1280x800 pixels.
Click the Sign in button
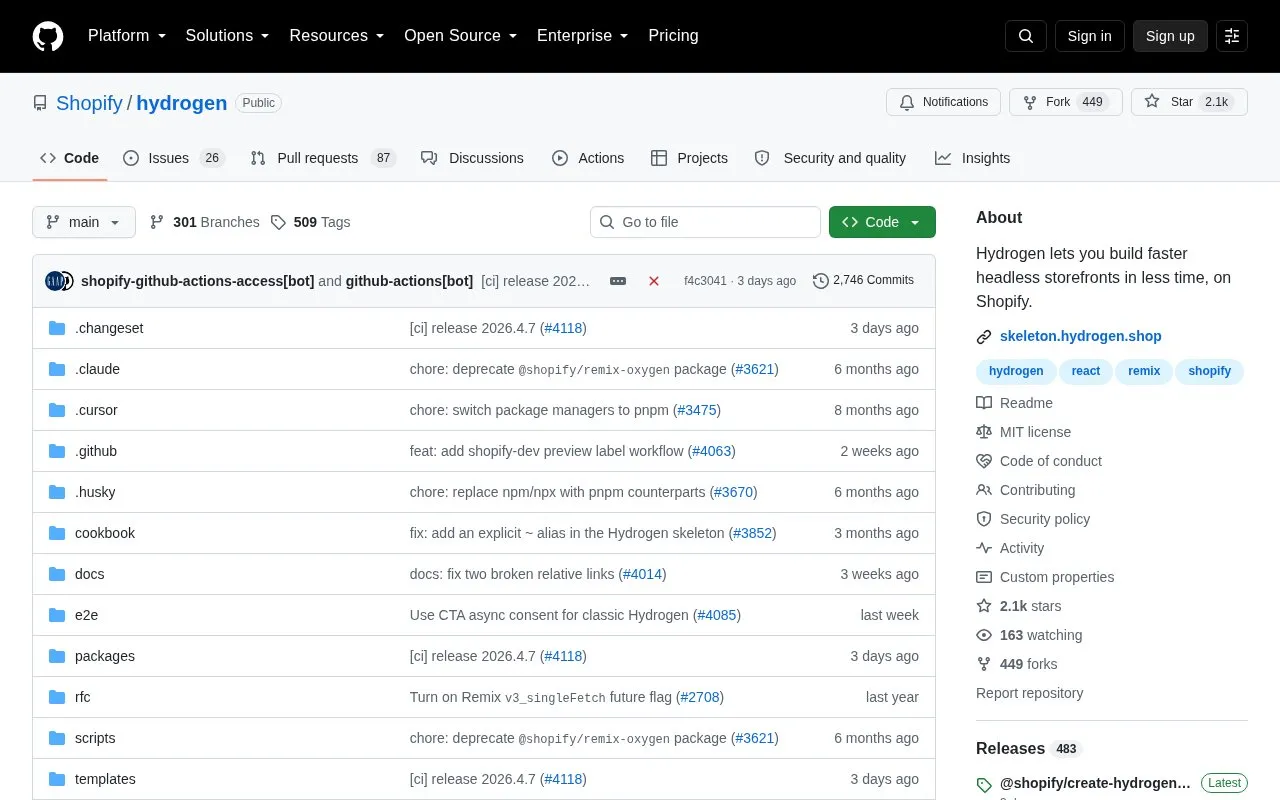[x=1089, y=36]
